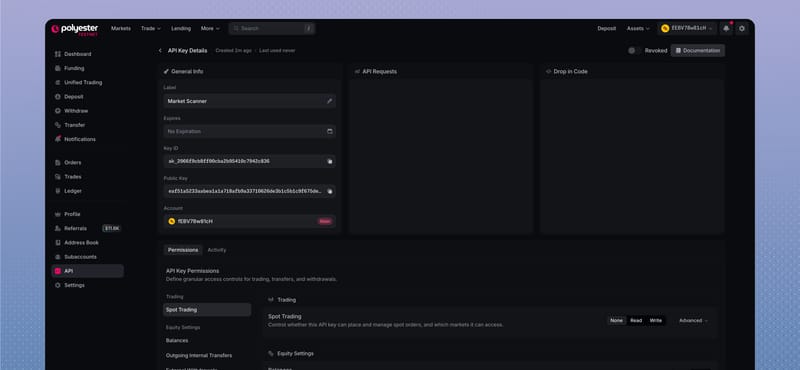Click the power icon in header

pyautogui.click(x=742, y=29)
